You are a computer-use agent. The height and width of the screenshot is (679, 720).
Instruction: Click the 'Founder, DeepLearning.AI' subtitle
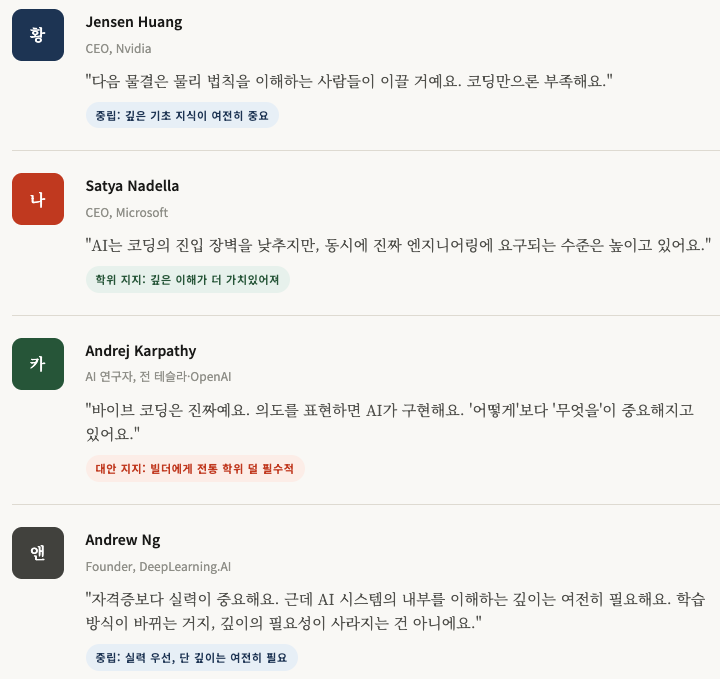158,567
